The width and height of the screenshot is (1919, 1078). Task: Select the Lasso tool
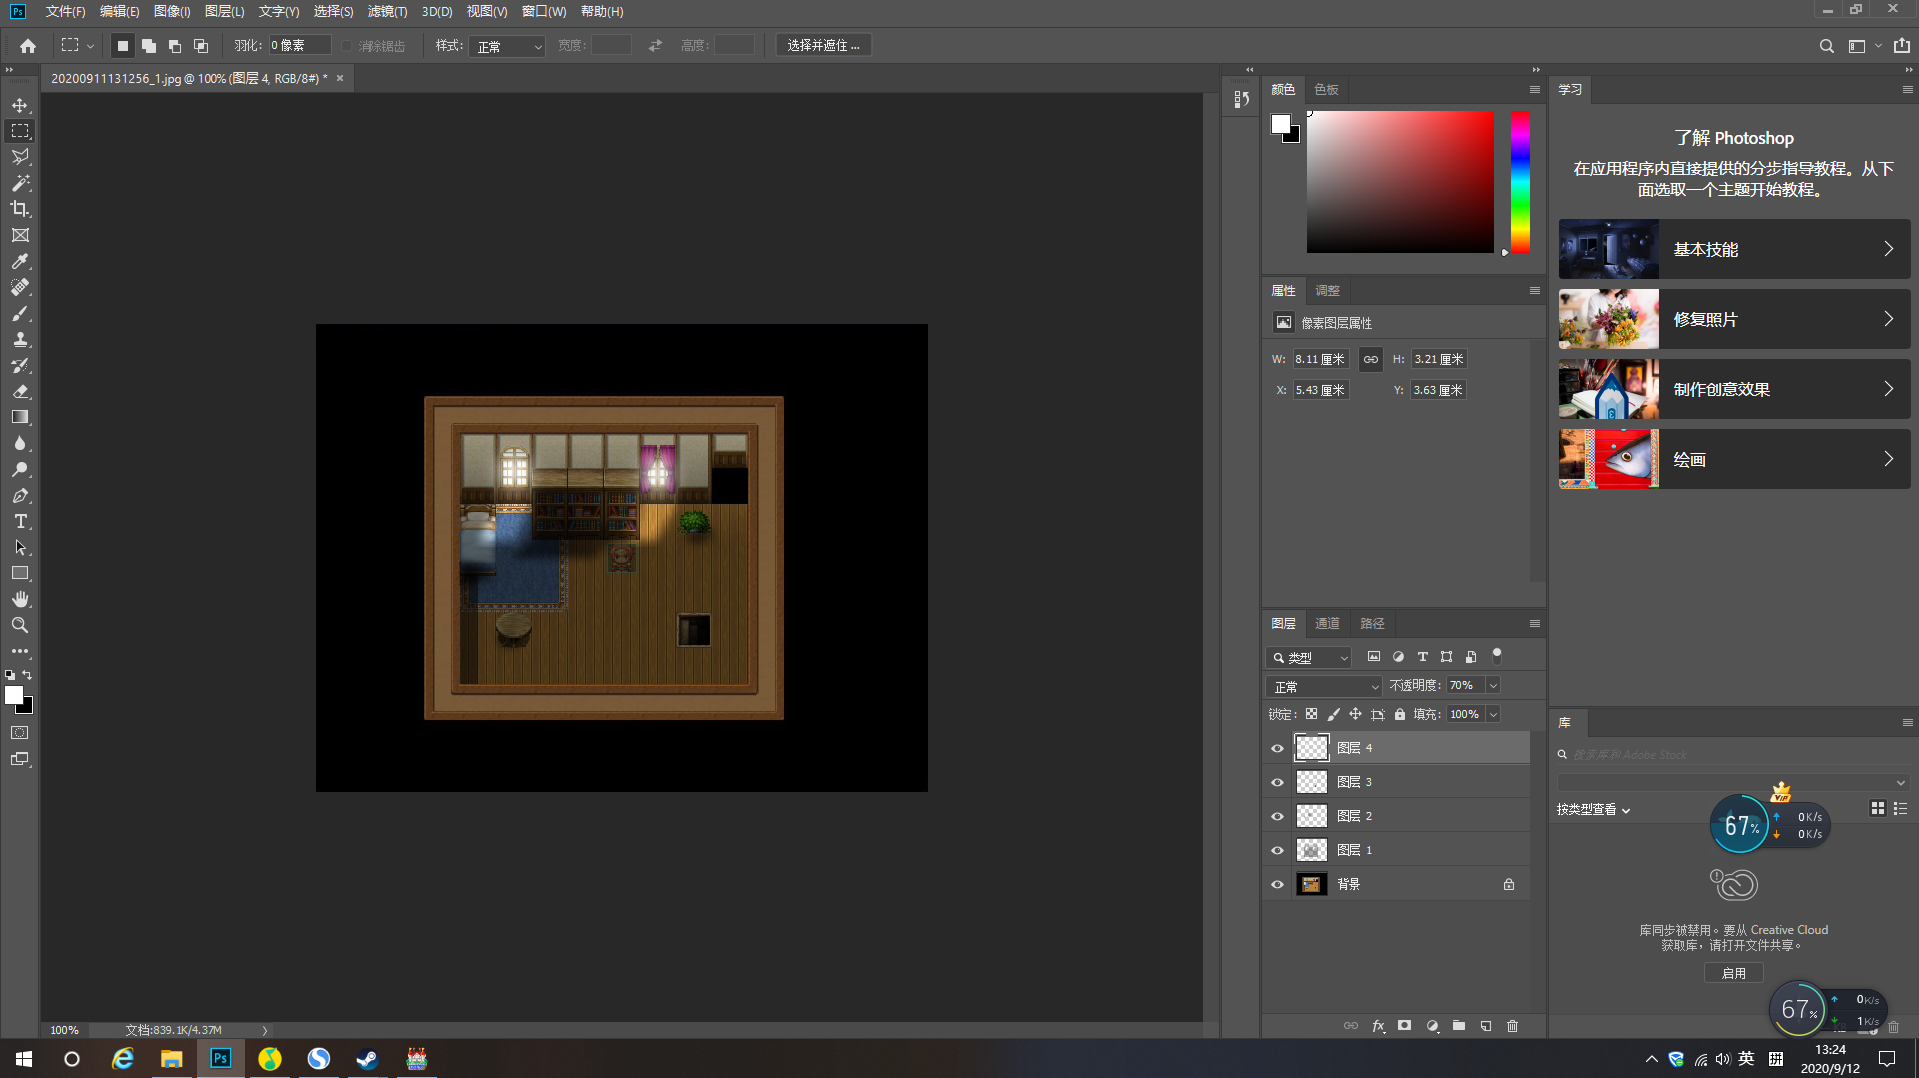20,157
